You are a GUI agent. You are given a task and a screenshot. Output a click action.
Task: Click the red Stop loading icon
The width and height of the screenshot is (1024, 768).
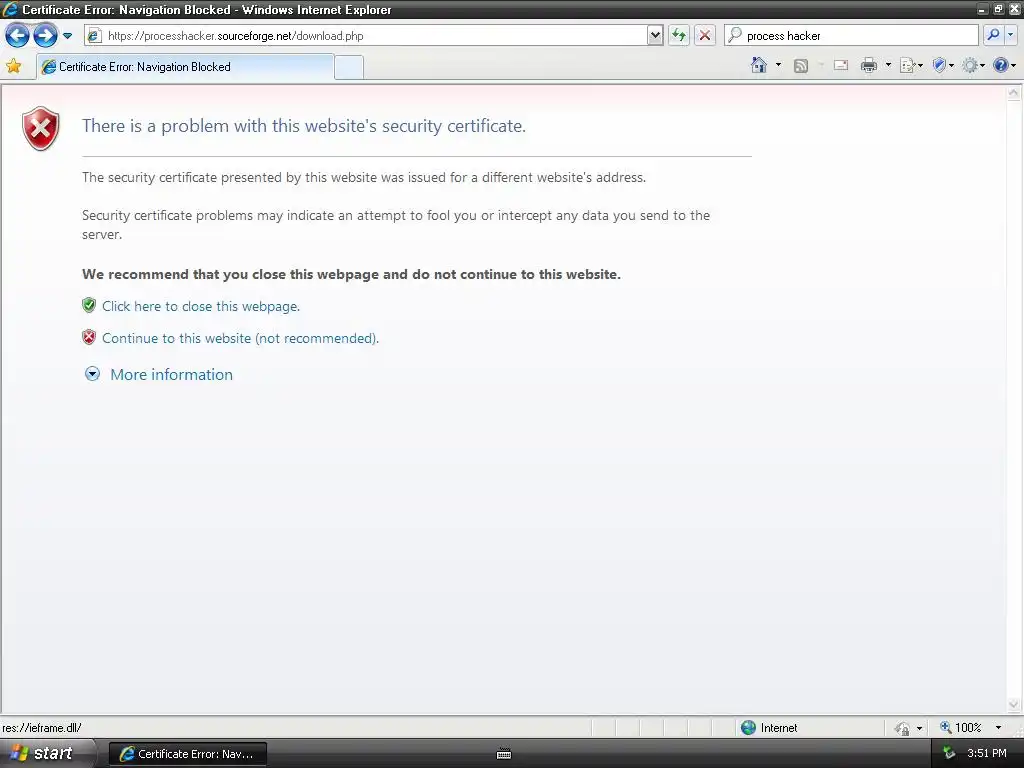point(705,36)
